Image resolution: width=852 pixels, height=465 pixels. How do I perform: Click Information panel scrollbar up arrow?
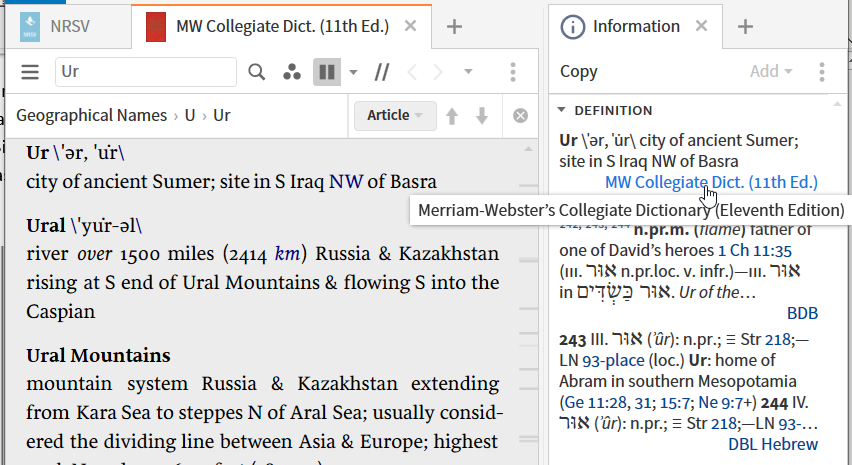[837, 104]
